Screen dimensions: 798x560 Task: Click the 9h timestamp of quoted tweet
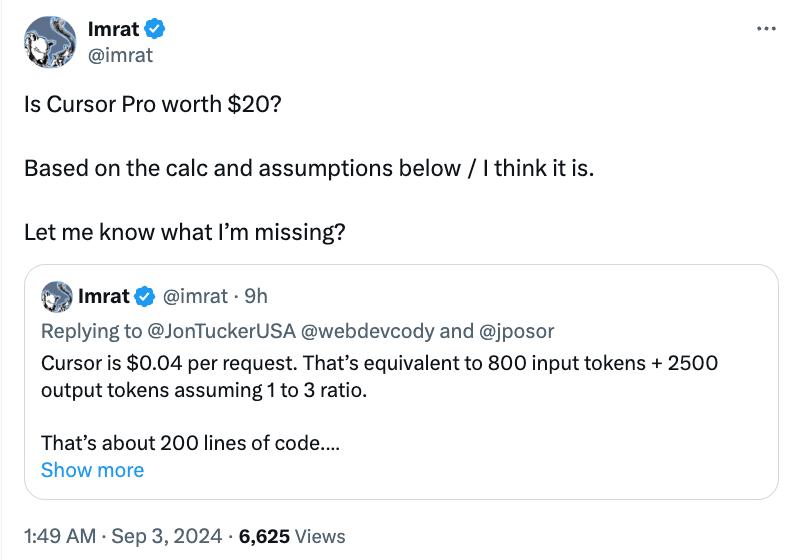pyautogui.click(x=256, y=296)
